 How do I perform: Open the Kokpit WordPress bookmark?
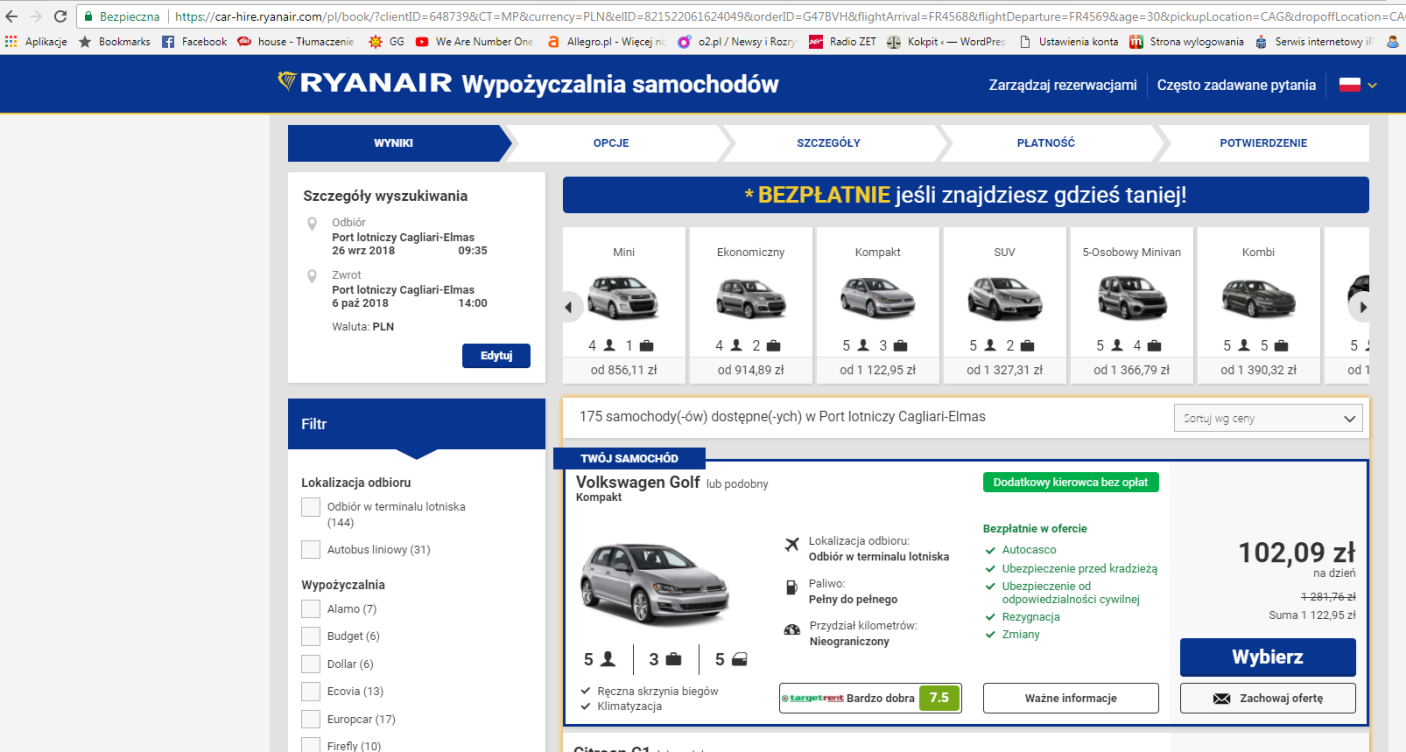945,42
